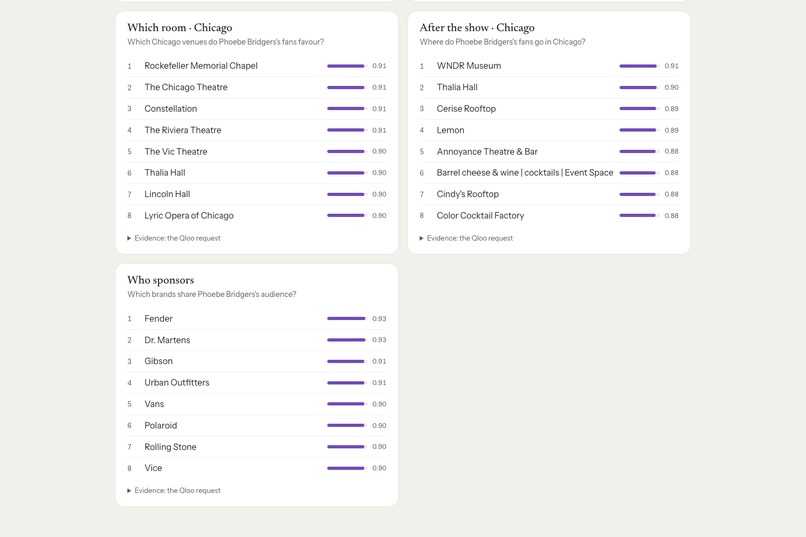Select The Vic Theatre row
This screenshot has height=537, width=806.
[x=257, y=152]
